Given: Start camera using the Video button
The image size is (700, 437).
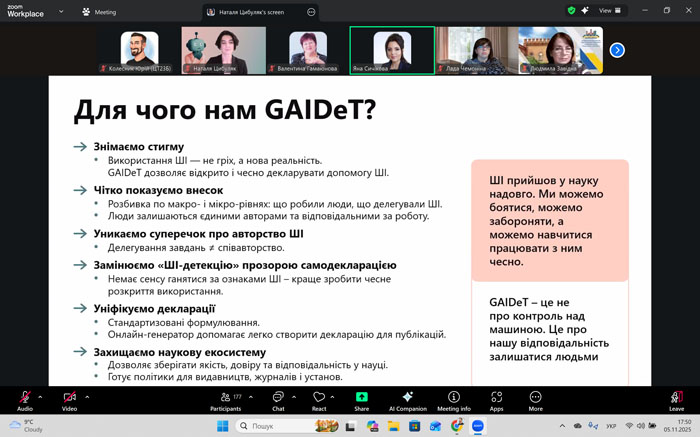Looking at the screenshot, I should tap(69, 398).
